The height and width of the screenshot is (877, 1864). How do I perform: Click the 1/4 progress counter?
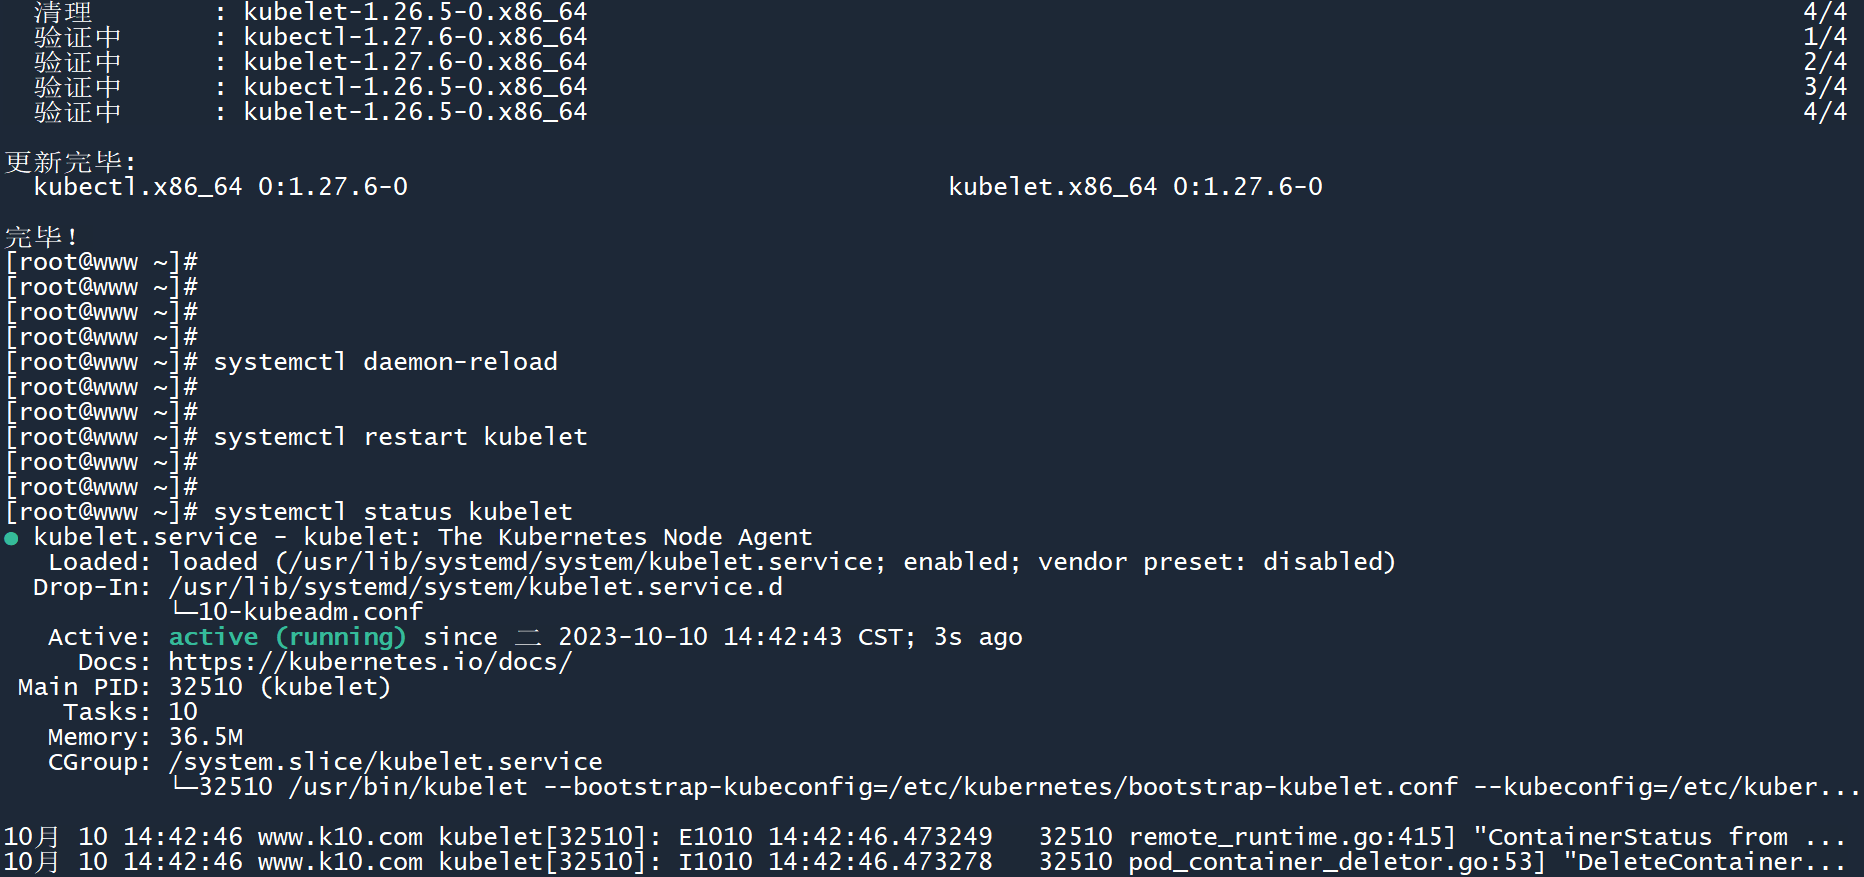(1824, 37)
